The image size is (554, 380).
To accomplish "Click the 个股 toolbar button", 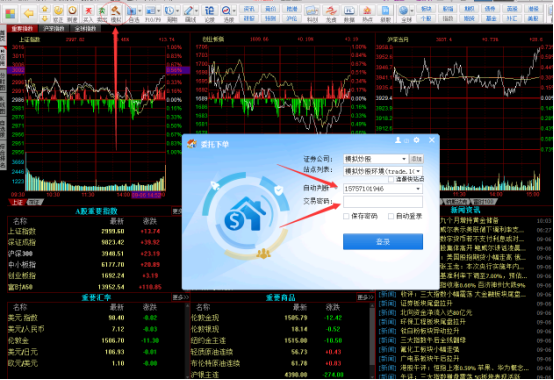I will tap(426, 18).
